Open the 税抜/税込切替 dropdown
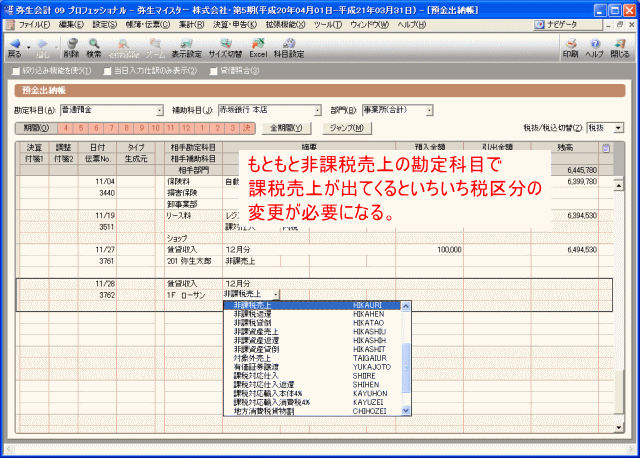640x458 pixels. click(x=618, y=128)
